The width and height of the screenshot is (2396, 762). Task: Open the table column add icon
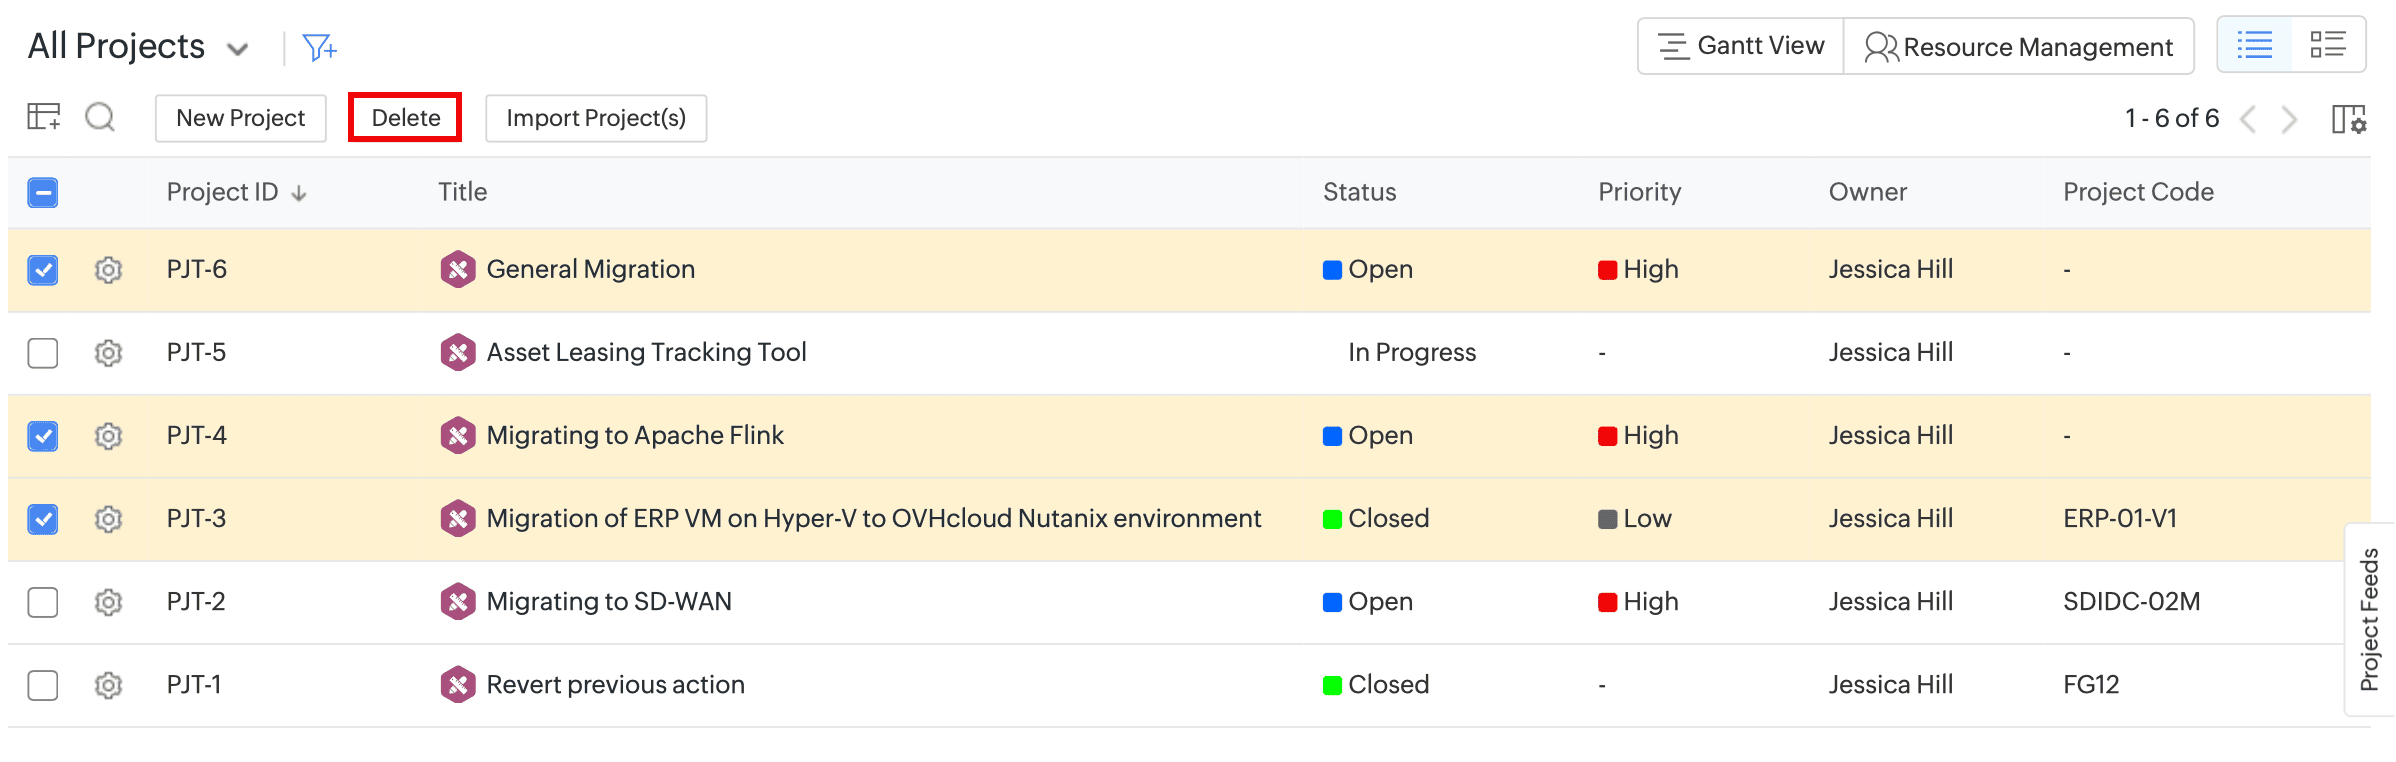pyautogui.click(x=43, y=117)
